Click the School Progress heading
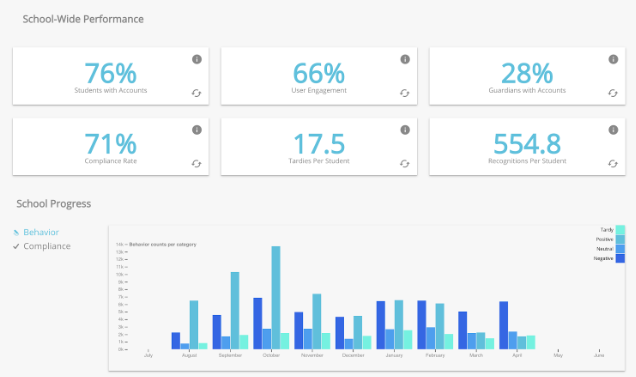The height and width of the screenshot is (377, 636). 54,204
